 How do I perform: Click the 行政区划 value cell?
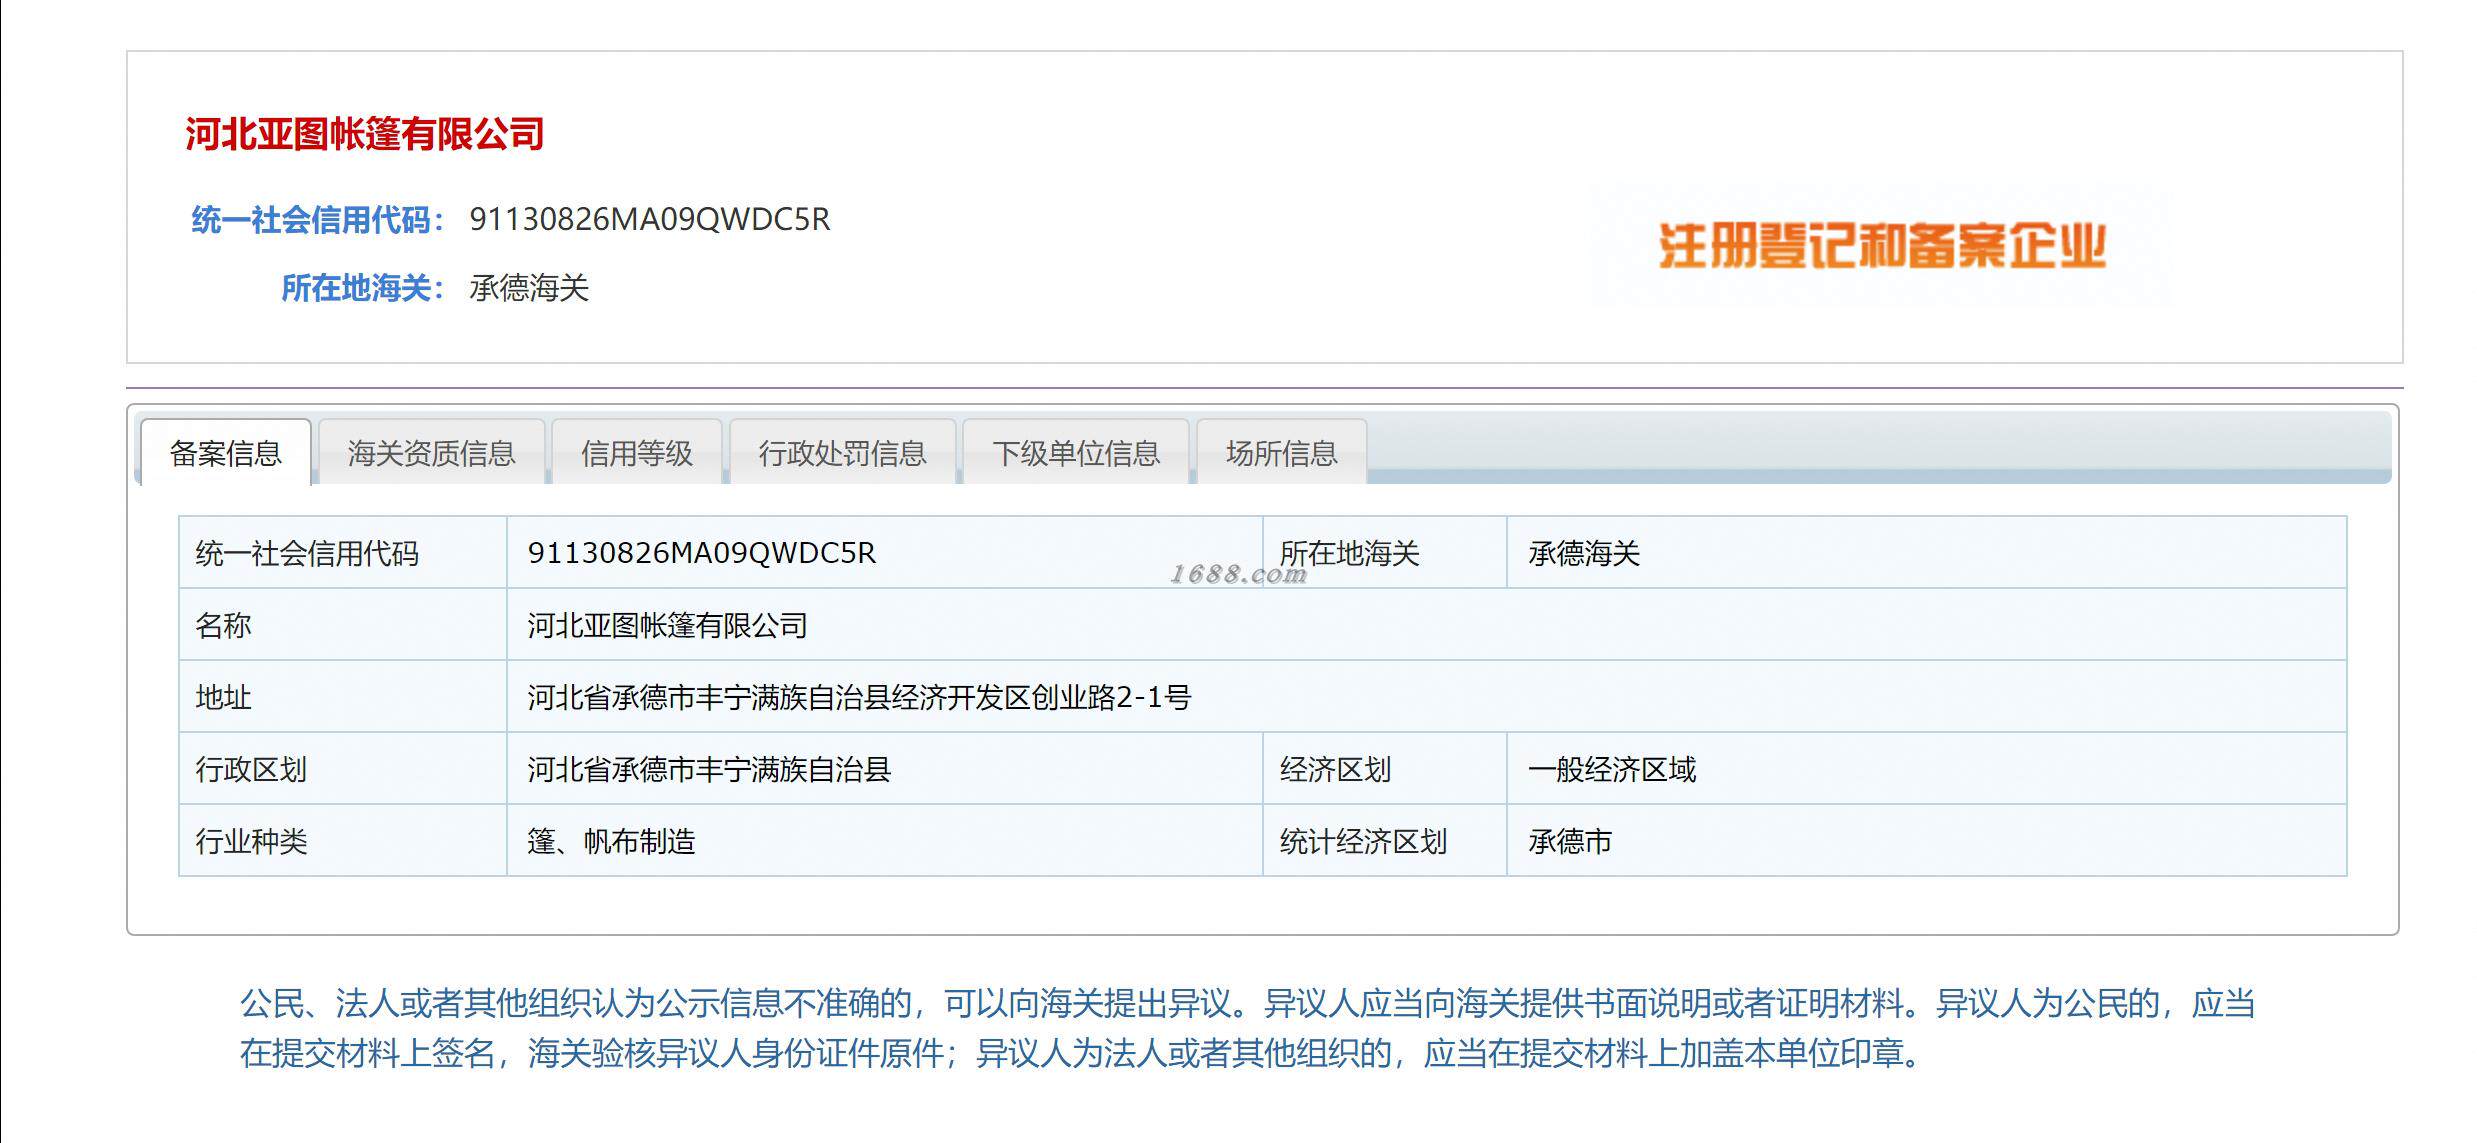[x=709, y=769]
